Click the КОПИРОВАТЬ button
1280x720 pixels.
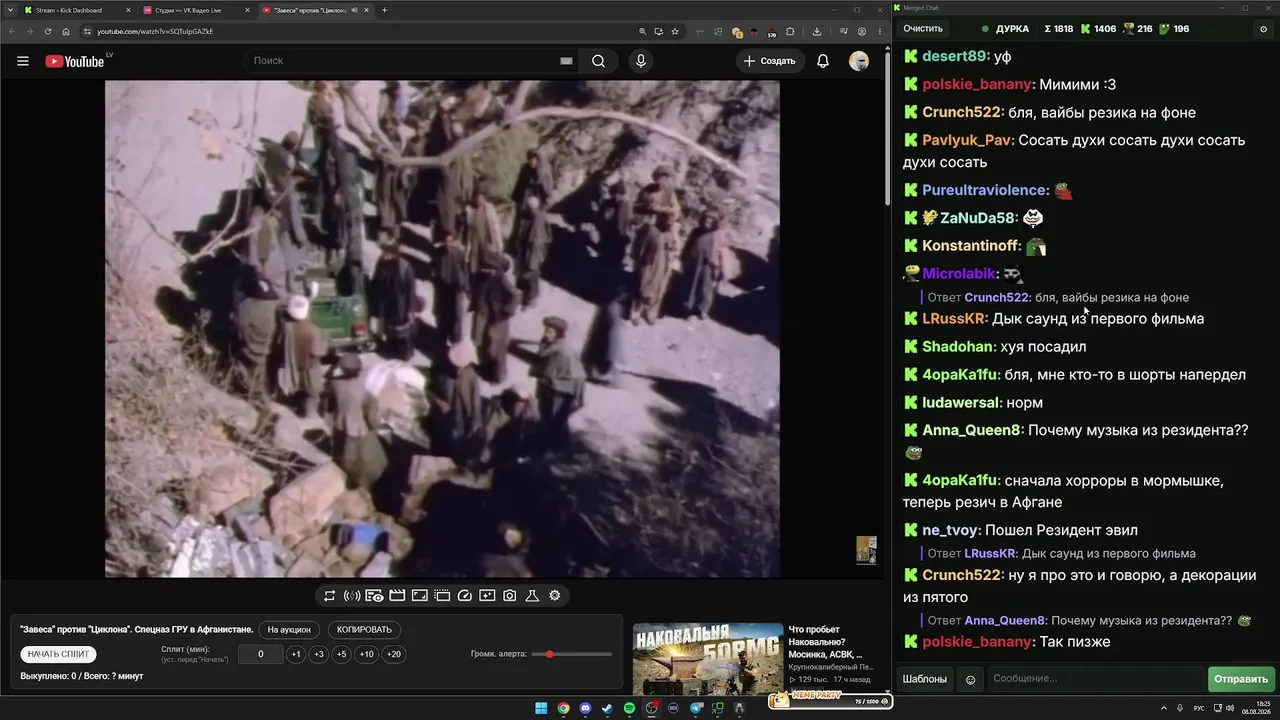(x=365, y=630)
